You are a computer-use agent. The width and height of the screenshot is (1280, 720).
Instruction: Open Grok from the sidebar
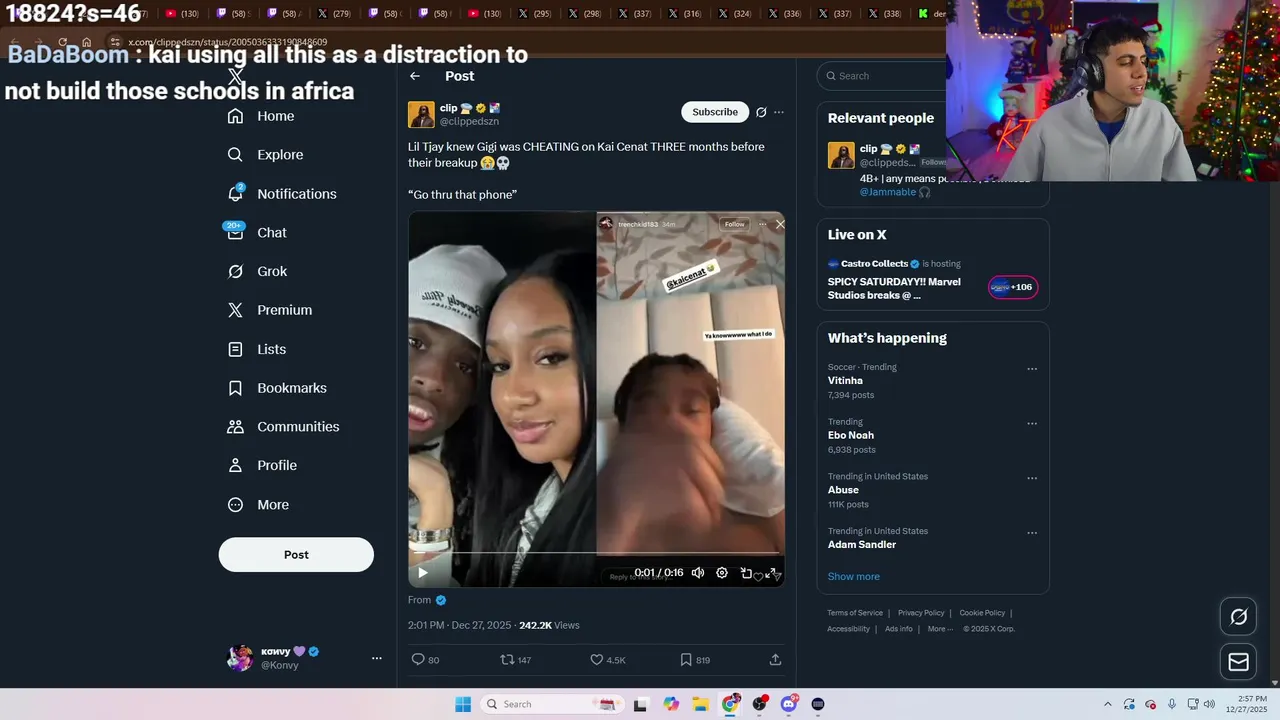pyautogui.click(x=257, y=272)
